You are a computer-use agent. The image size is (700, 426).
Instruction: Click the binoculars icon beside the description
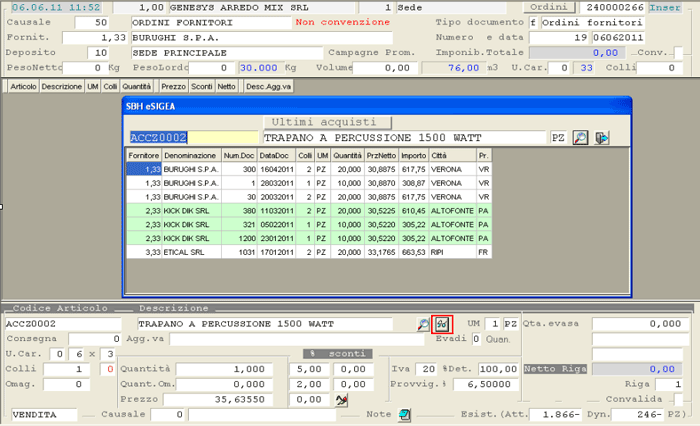pos(443,325)
